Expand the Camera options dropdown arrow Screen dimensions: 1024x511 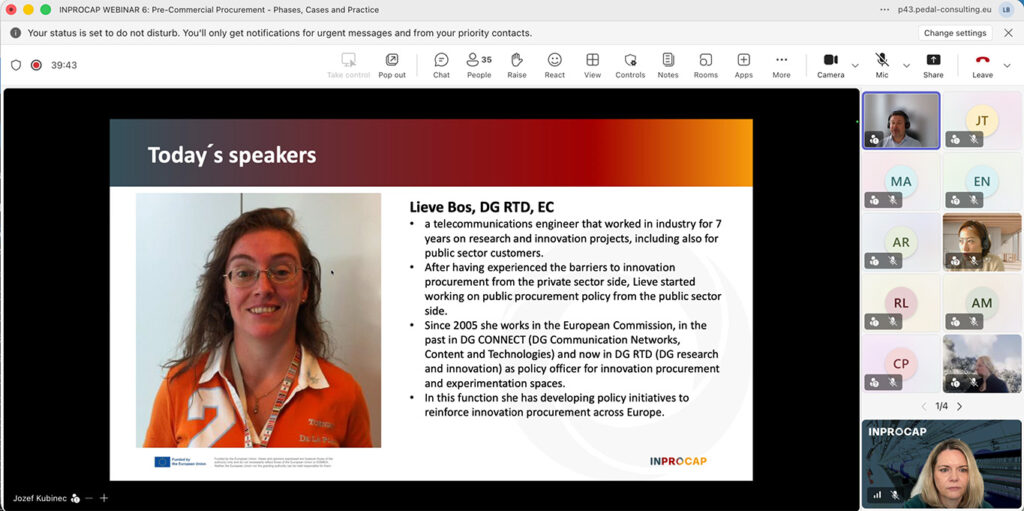click(x=855, y=66)
